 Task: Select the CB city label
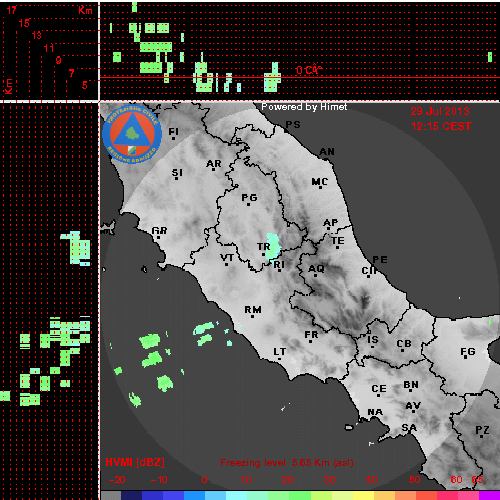coord(404,344)
